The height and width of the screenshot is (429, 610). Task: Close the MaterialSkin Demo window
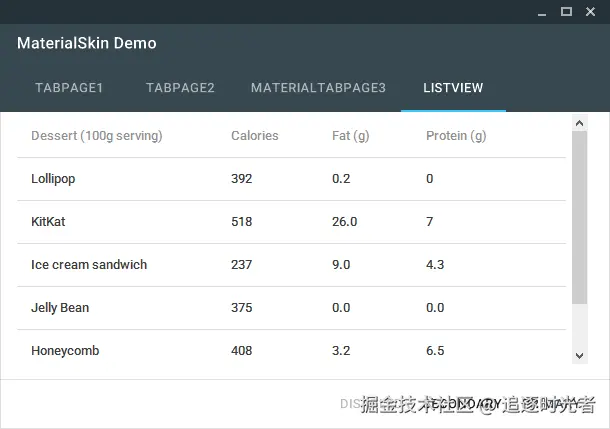591,12
